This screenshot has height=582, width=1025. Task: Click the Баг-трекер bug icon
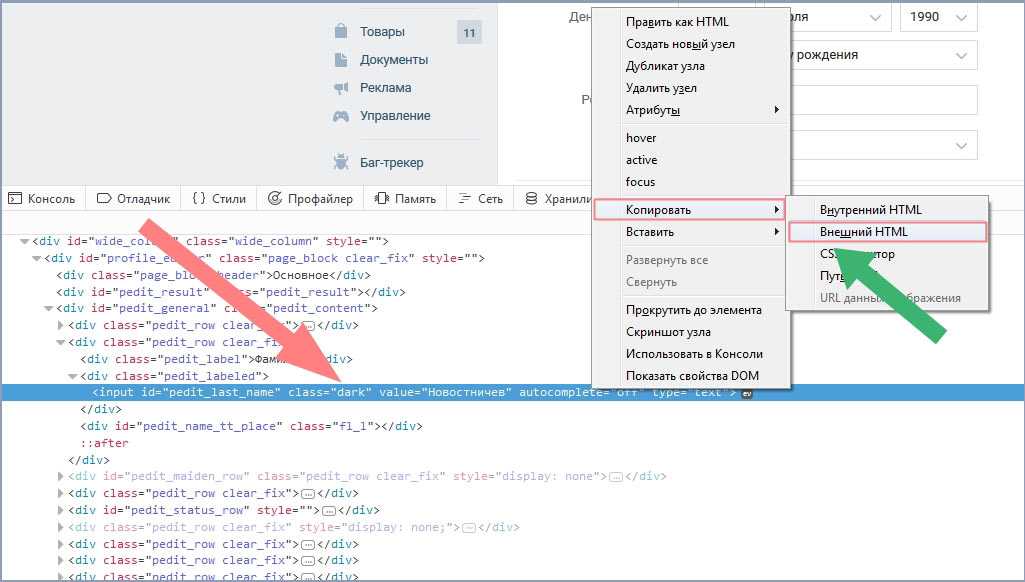tap(341, 163)
